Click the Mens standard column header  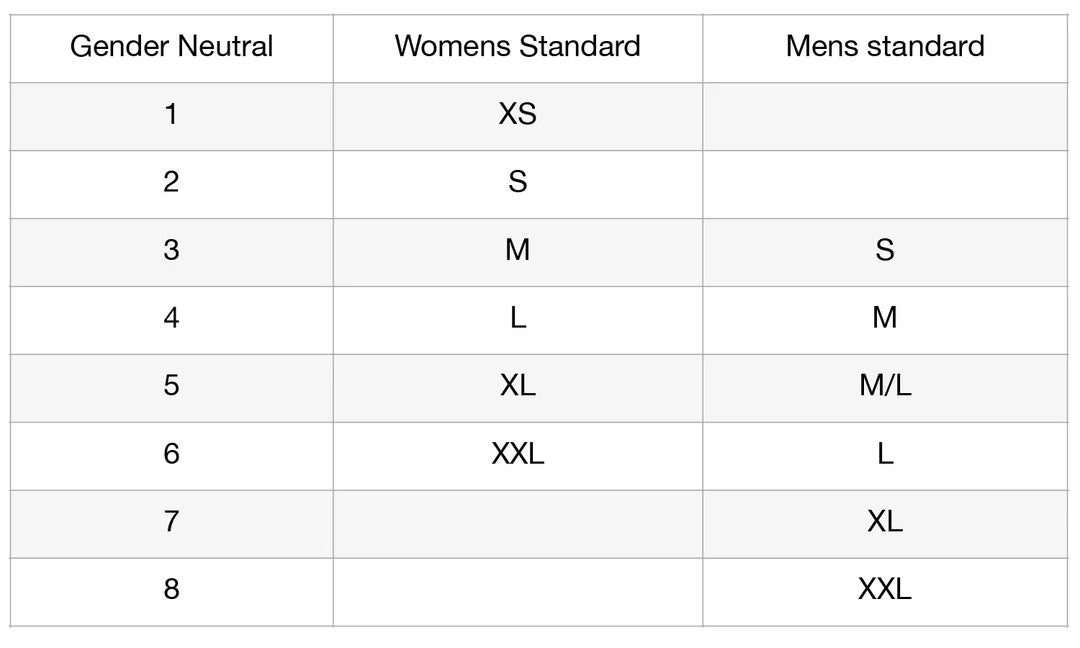point(885,46)
